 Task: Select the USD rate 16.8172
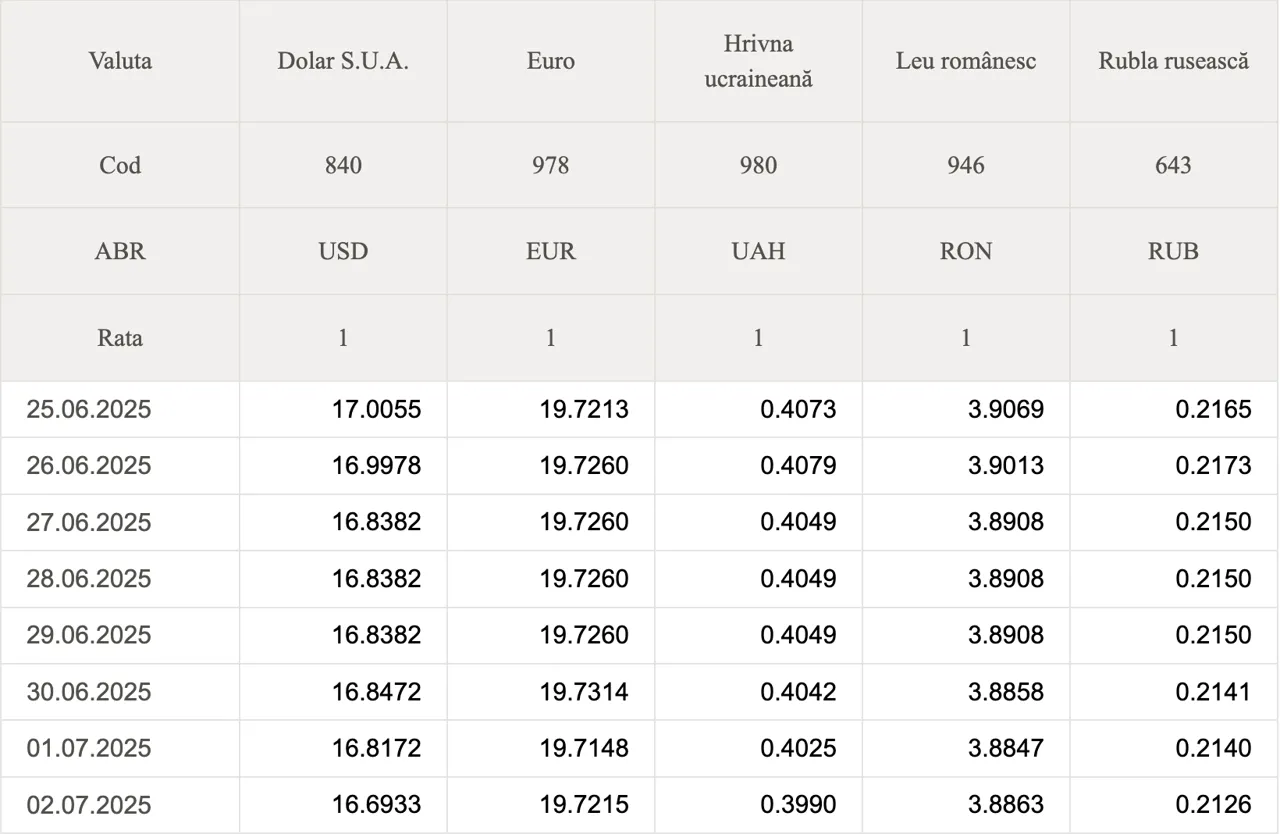(x=377, y=748)
